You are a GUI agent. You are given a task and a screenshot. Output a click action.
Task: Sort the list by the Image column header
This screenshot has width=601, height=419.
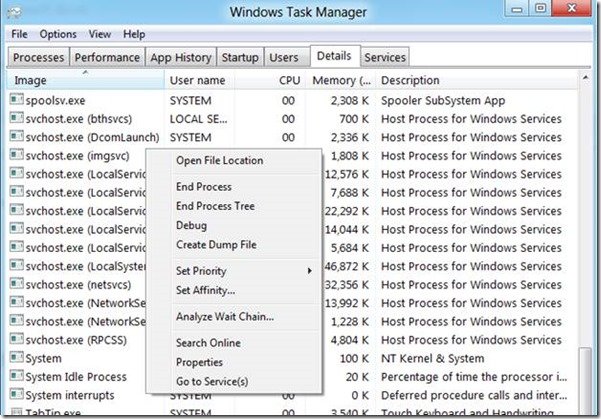pos(85,80)
